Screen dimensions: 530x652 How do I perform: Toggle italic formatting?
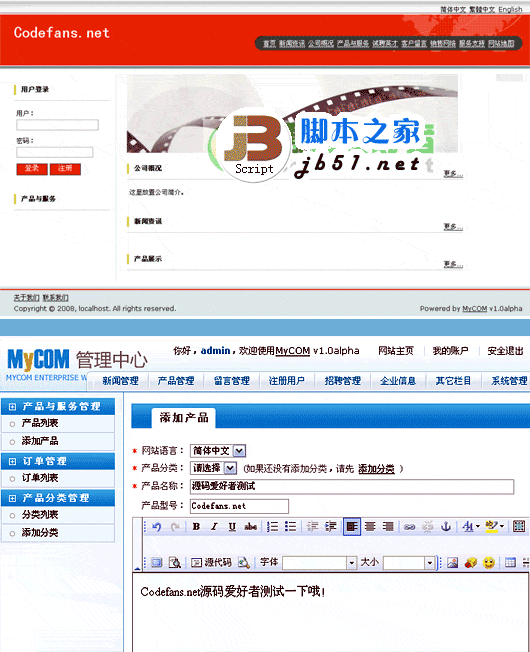click(x=214, y=527)
